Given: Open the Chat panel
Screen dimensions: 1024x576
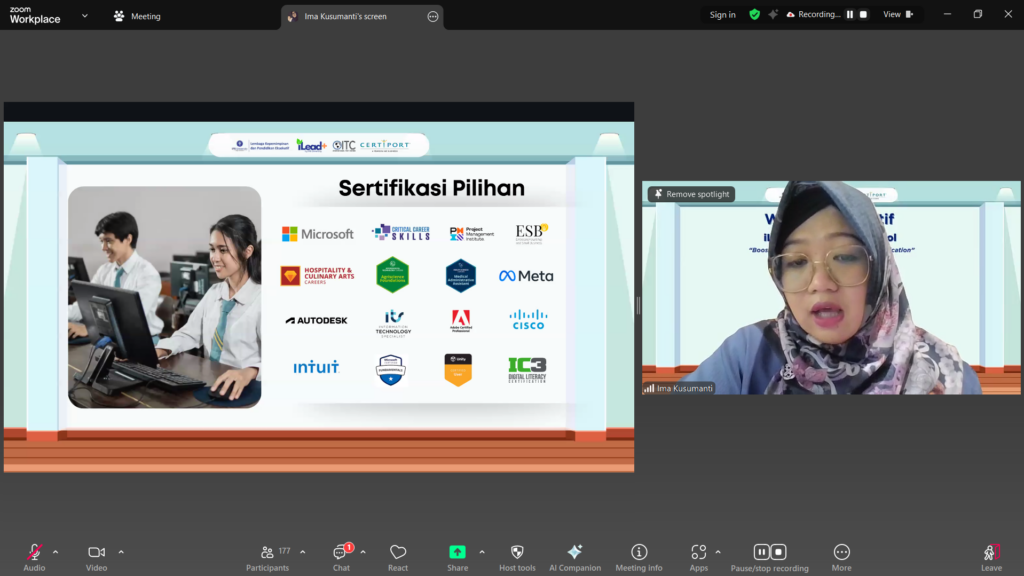Looking at the screenshot, I should point(341,558).
